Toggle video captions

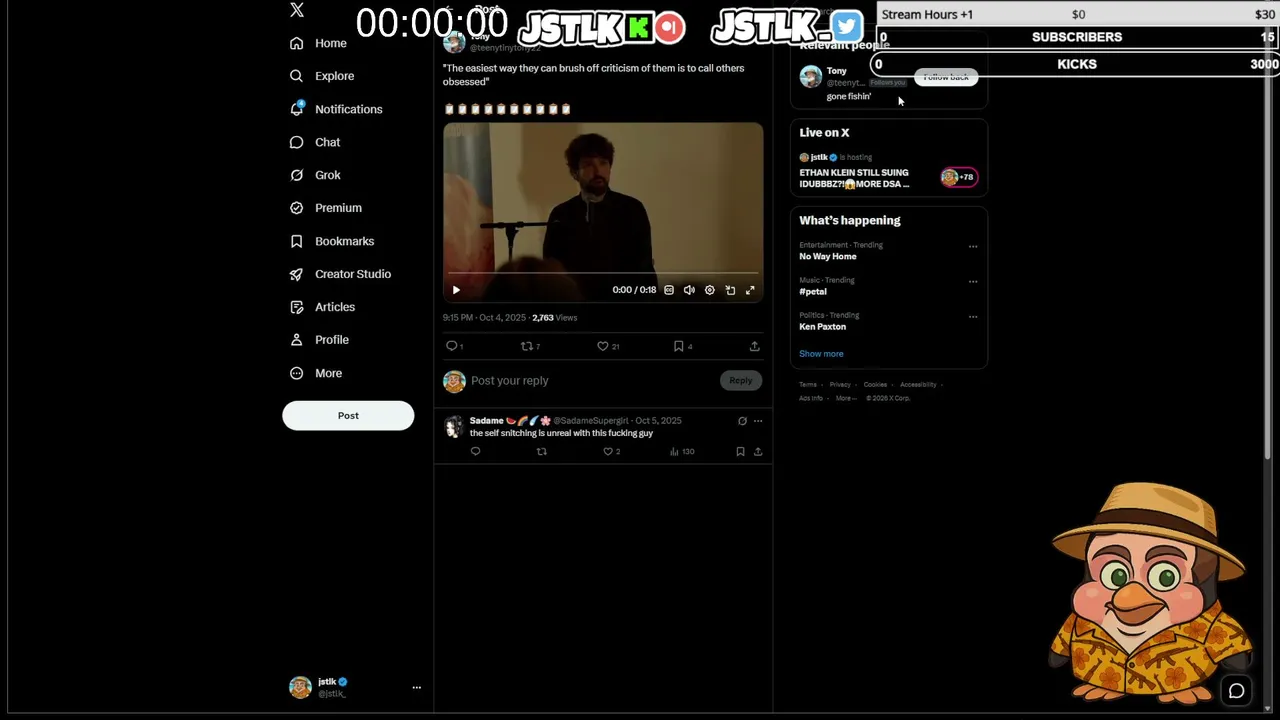[x=669, y=290]
